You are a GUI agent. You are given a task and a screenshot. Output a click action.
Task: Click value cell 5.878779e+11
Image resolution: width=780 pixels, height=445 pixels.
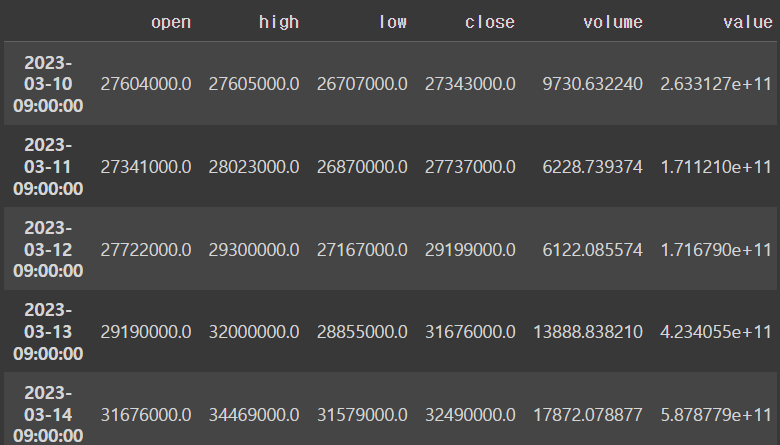pos(716,415)
